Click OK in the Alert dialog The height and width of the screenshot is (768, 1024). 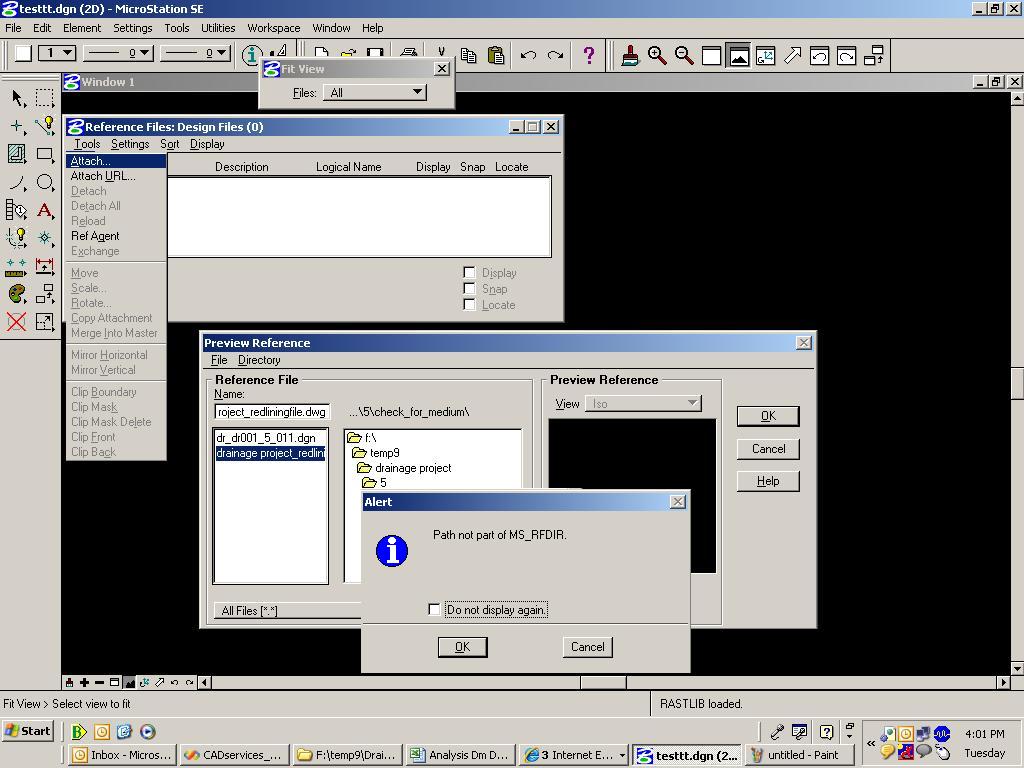(462, 647)
